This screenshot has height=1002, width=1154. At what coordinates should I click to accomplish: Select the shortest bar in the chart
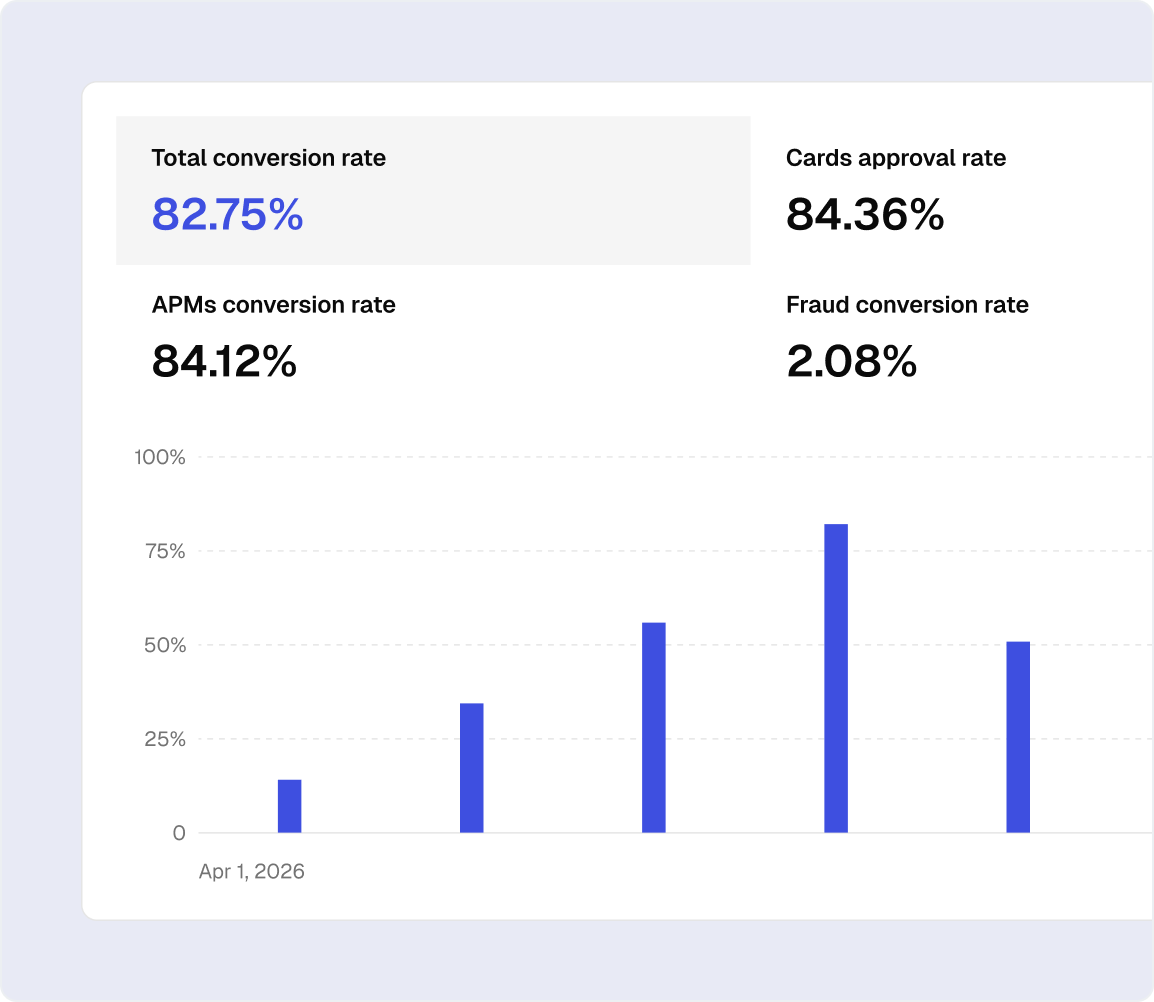coord(289,806)
